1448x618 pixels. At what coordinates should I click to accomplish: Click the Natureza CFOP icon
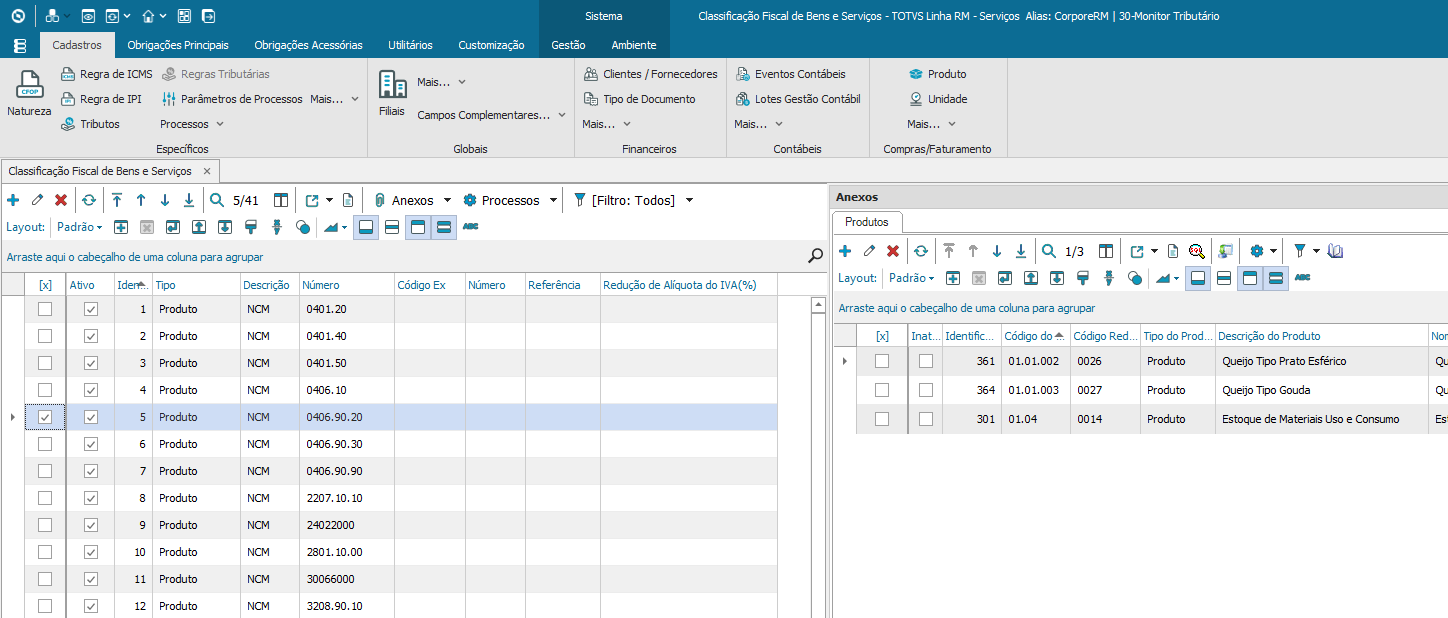tap(29, 86)
